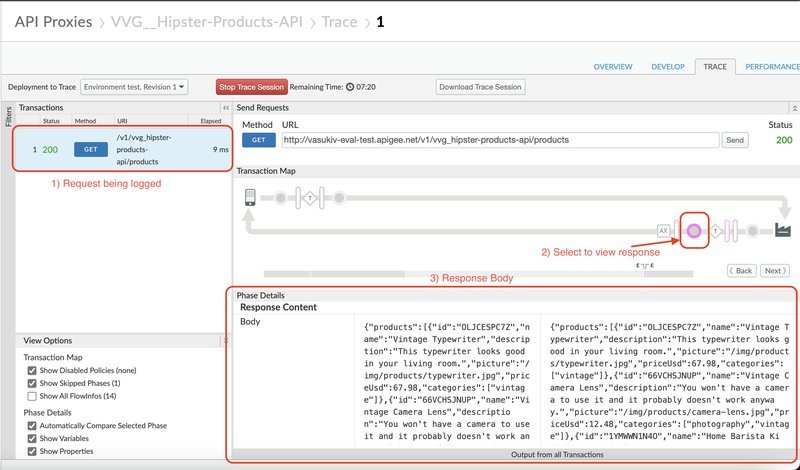Click the mobile phone client icon in Transaction Map
This screenshot has width=800, height=470.
pyautogui.click(x=250, y=197)
